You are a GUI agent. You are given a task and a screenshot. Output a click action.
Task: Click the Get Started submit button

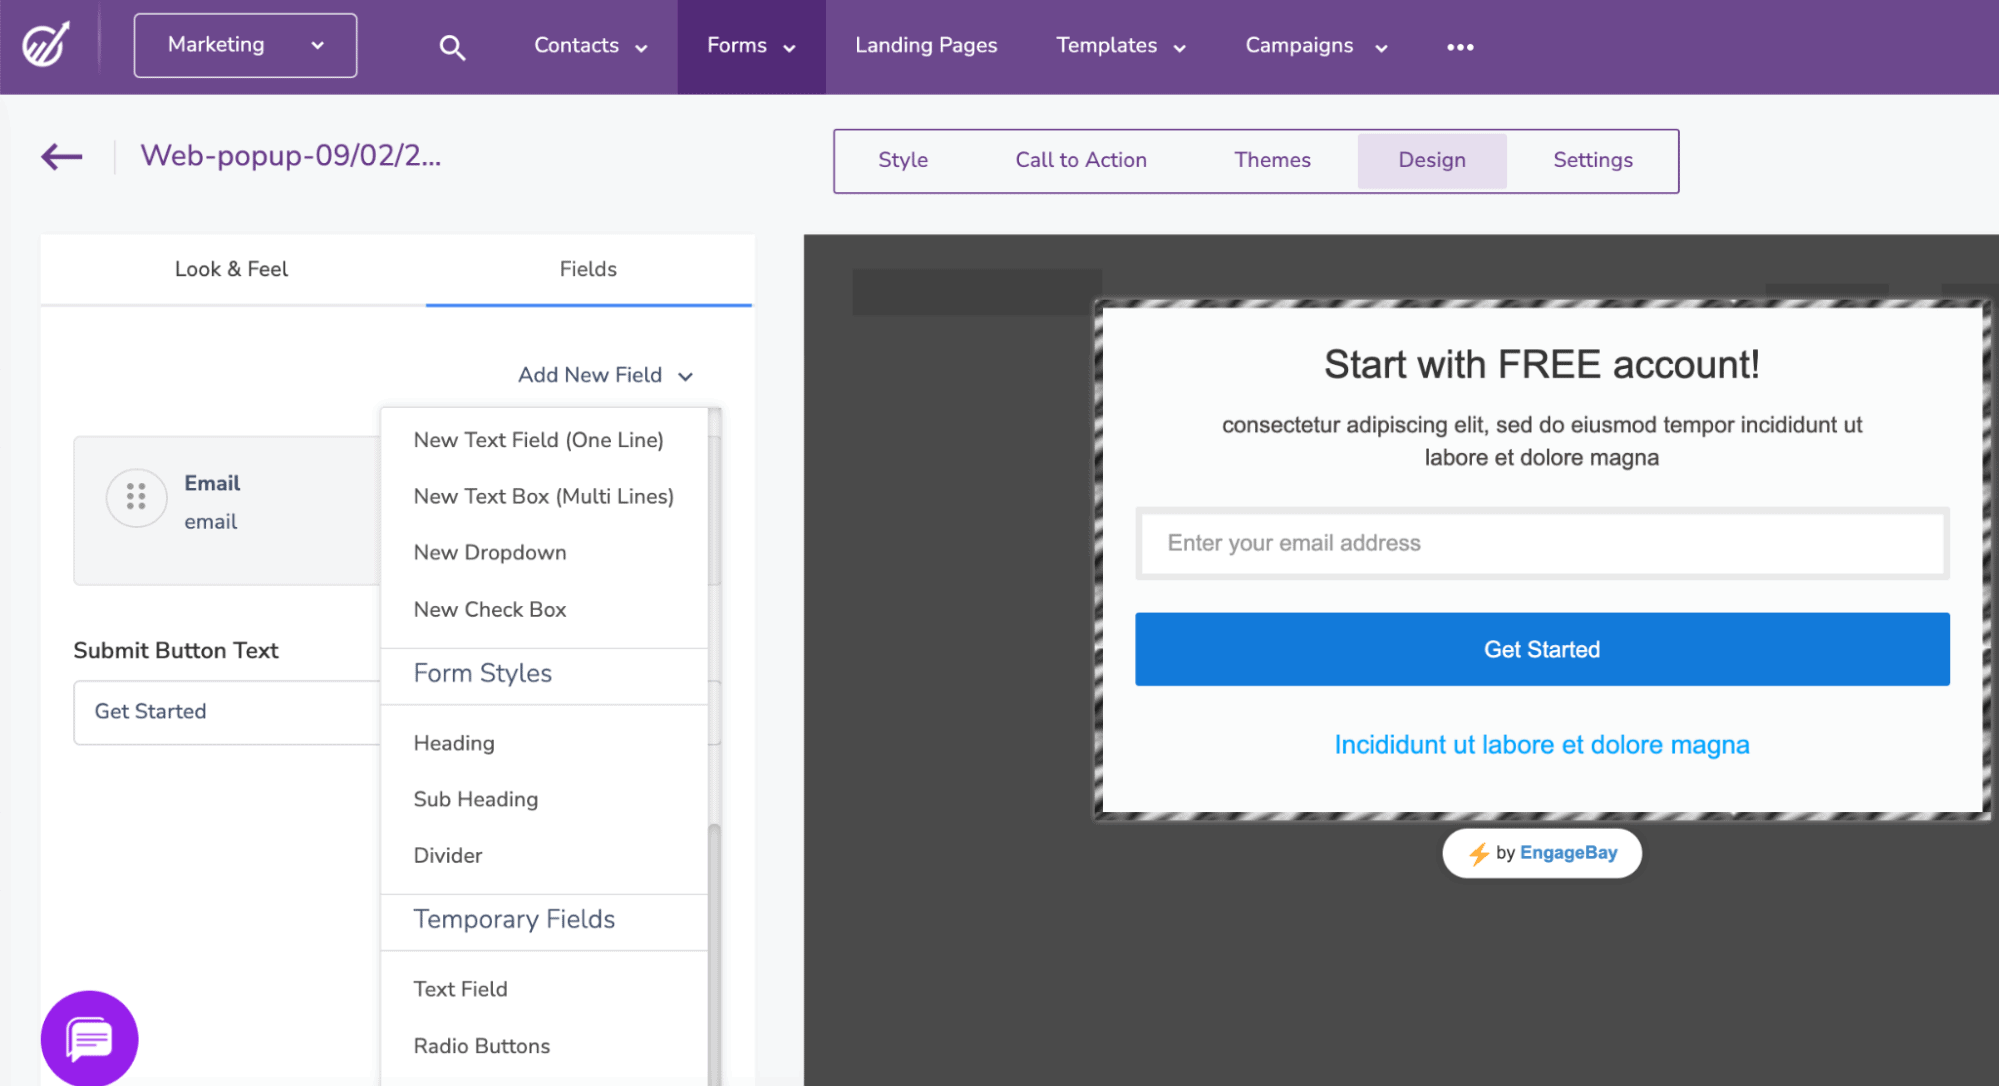(1541, 649)
